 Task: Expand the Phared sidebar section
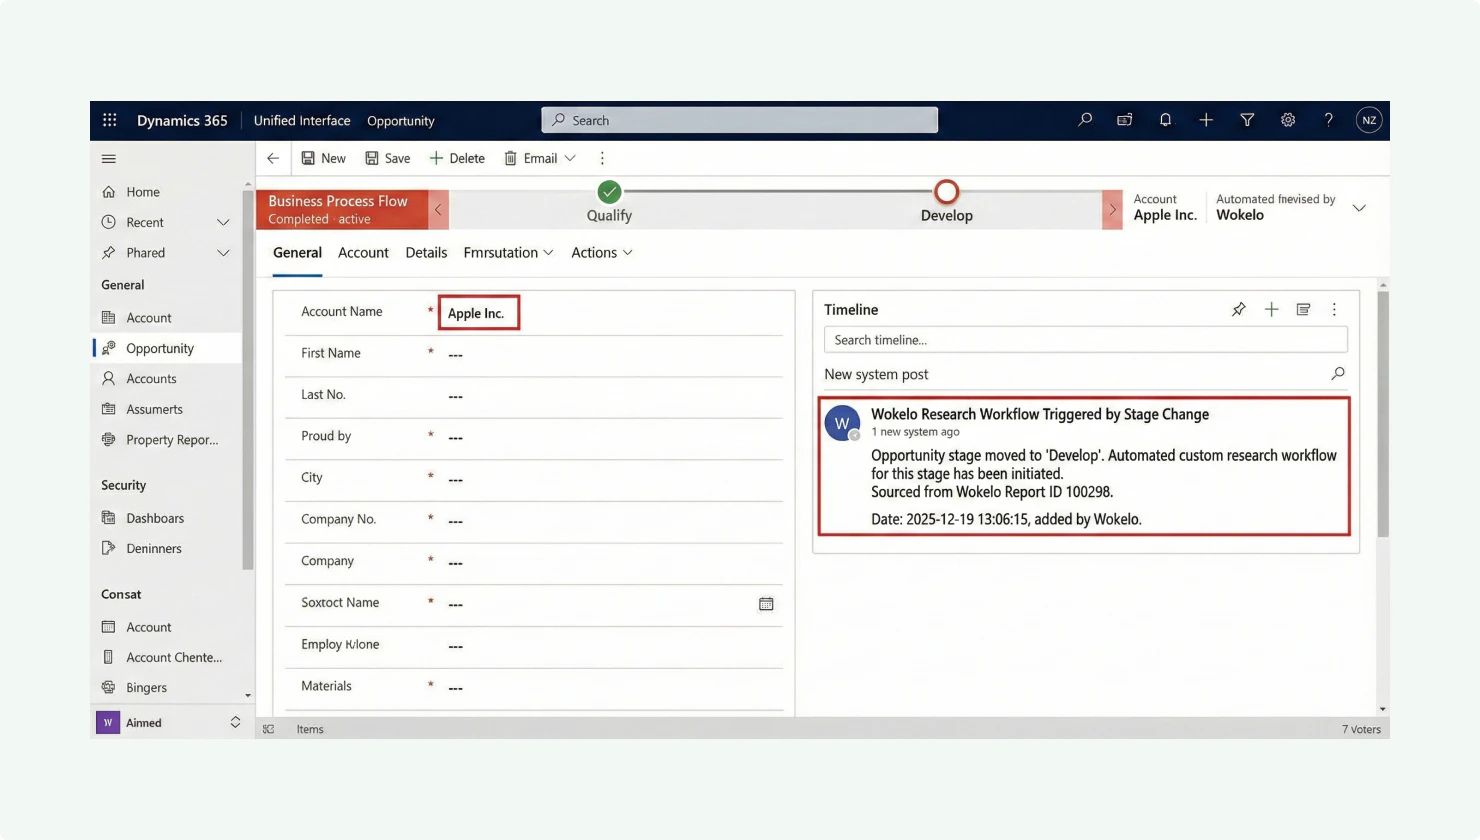pyautogui.click(x=223, y=253)
